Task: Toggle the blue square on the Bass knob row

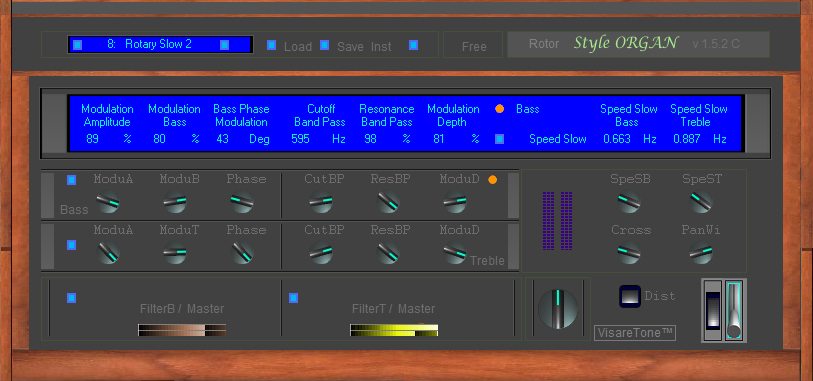Action: [72, 180]
